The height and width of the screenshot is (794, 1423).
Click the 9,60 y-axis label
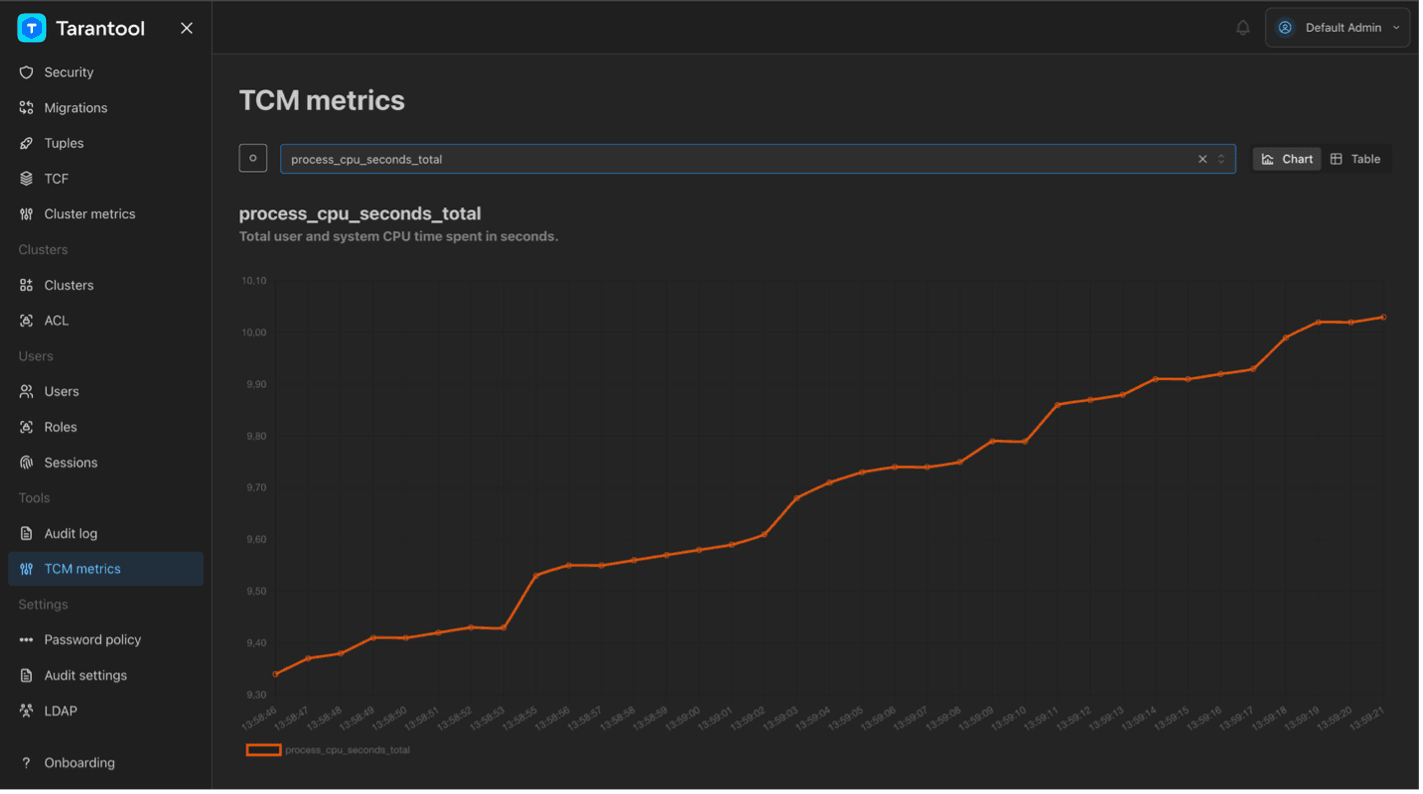(x=257, y=540)
